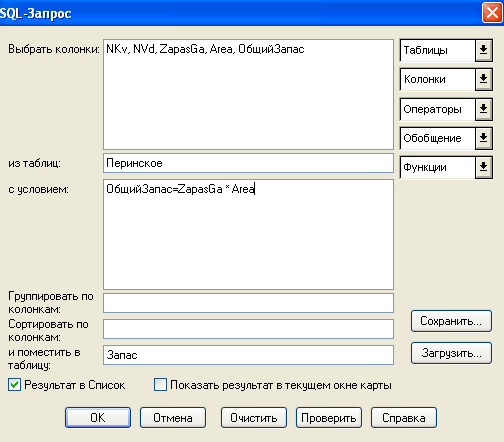Screen dimensions: 504x442
Task: Click the Загрузить... button
Action: coord(451,353)
